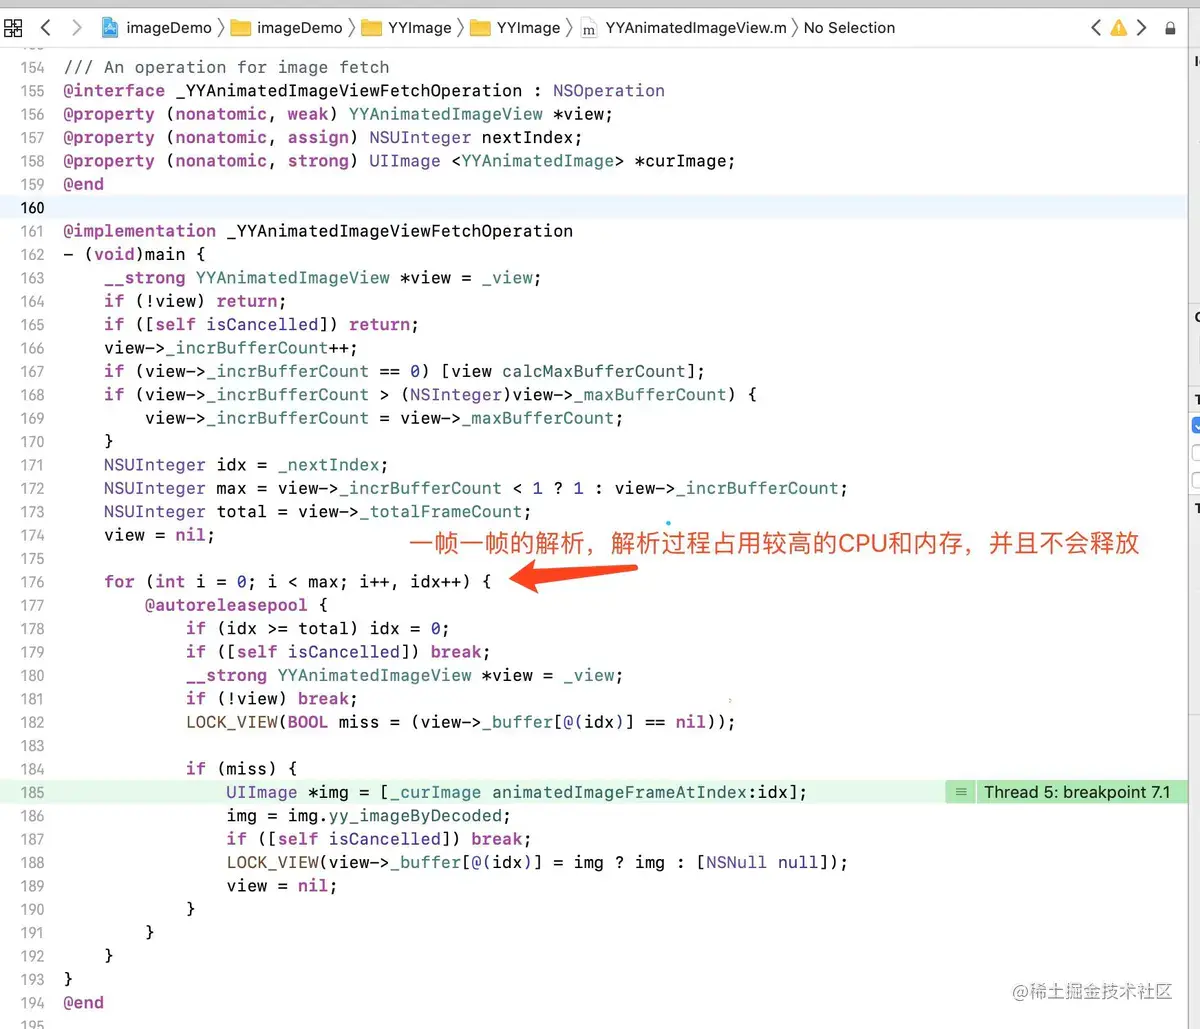The width and height of the screenshot is (1200, 1029).
Task: Go back in editor history
Action: click(46, 28)
